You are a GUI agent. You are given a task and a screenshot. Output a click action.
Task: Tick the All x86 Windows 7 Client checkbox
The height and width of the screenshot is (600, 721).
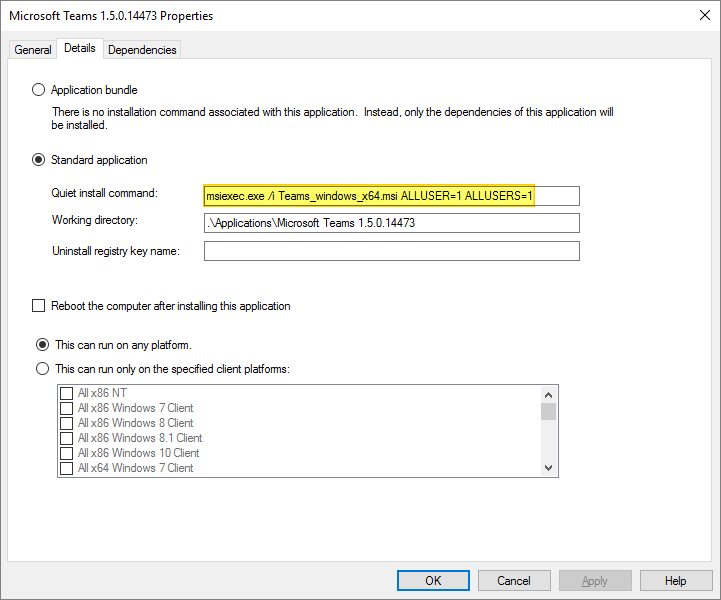[x=67, y=408]
